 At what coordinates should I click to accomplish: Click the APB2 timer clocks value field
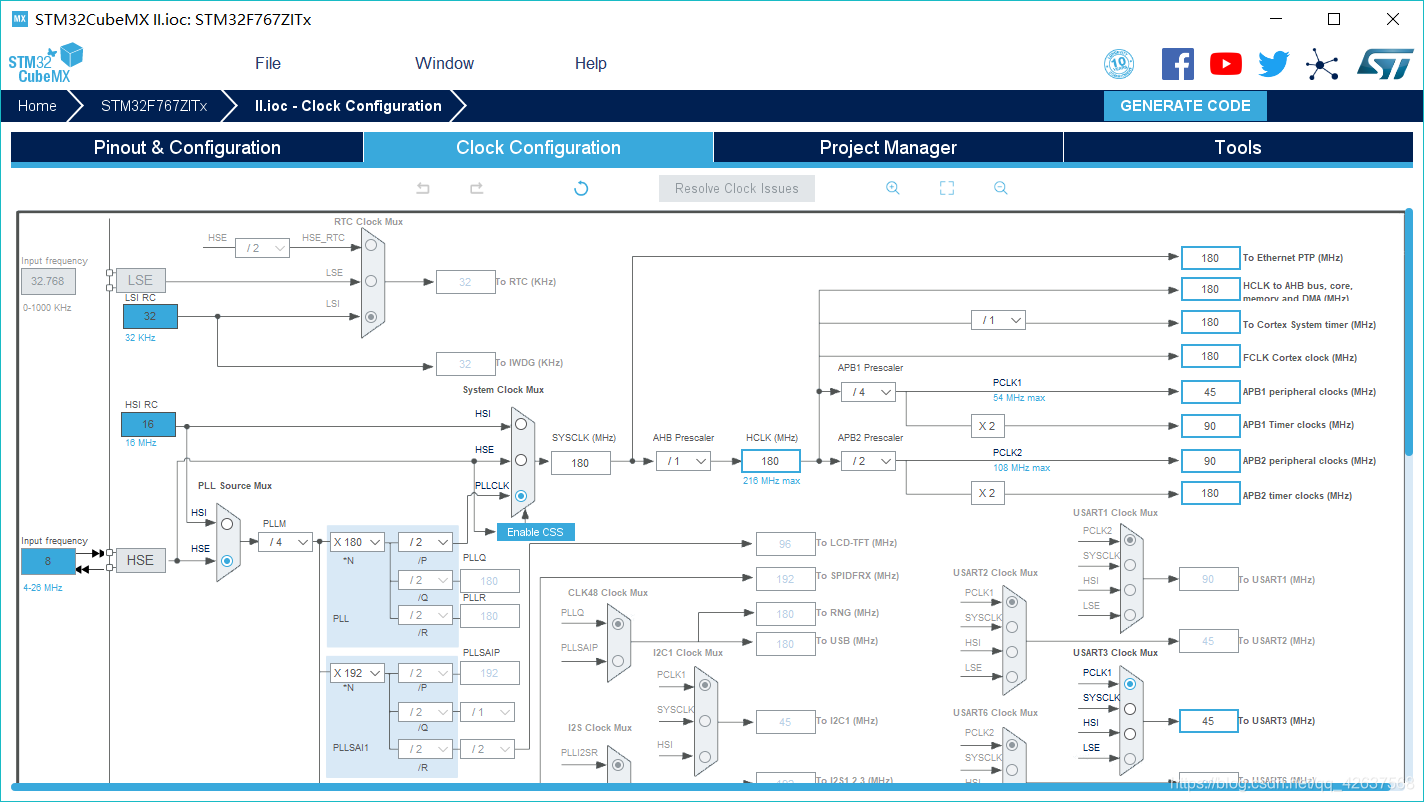(x=1210, y=493)
